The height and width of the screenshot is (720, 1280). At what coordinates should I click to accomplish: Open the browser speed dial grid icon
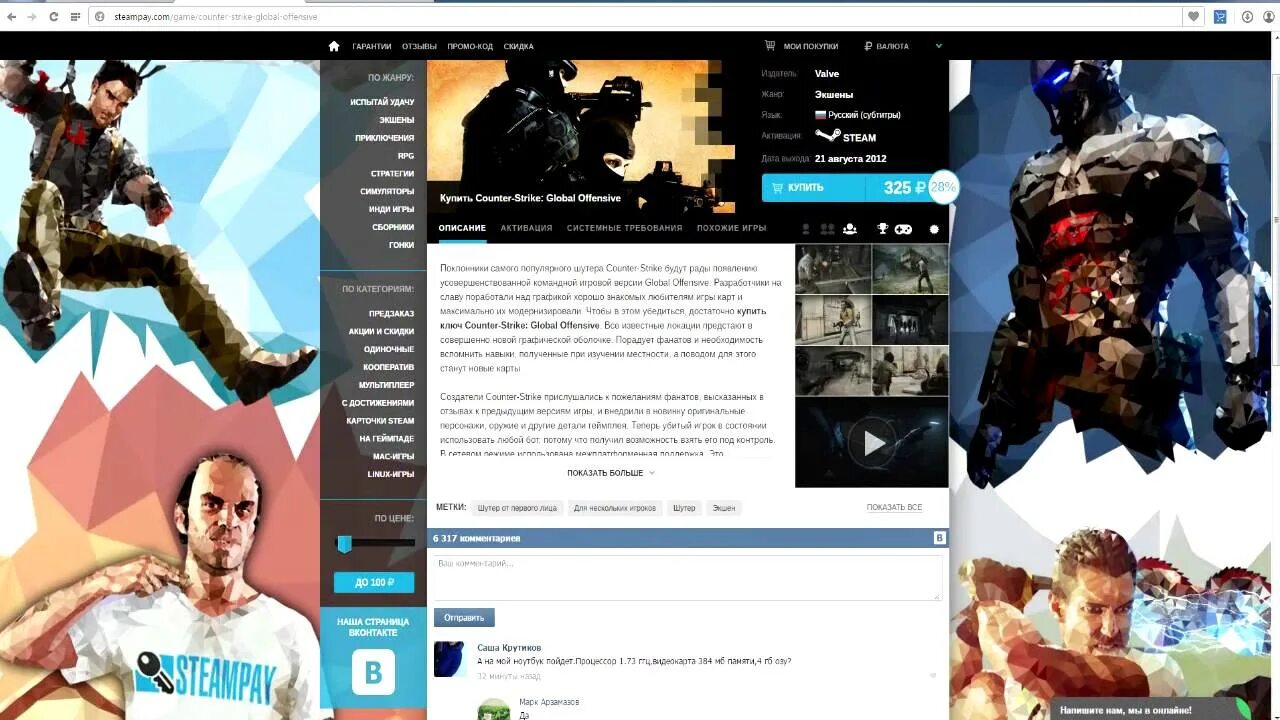74,17
